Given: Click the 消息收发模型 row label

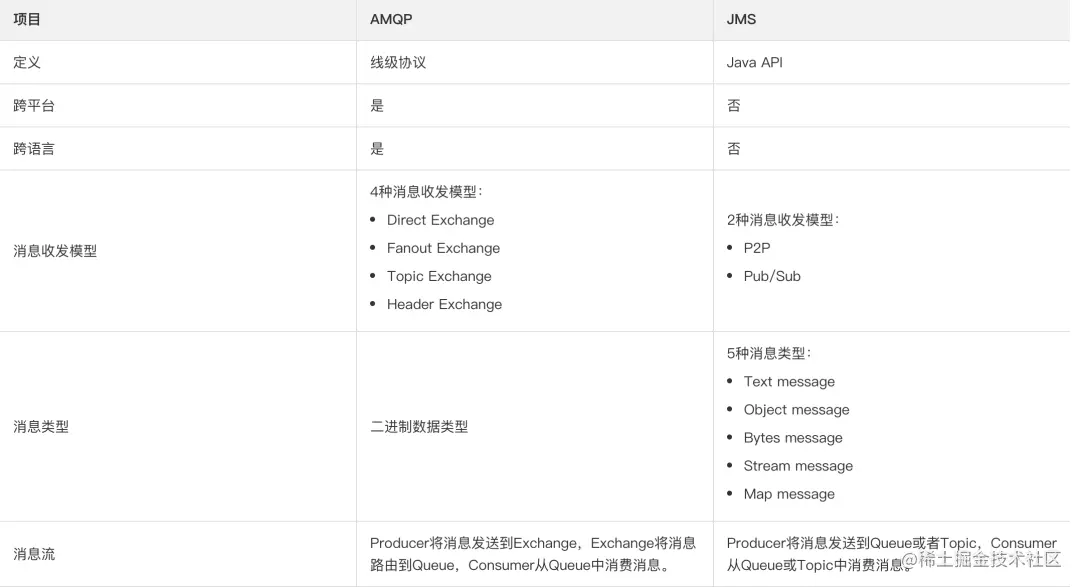Looking at the screenshot, I should [x=55, y=251].
